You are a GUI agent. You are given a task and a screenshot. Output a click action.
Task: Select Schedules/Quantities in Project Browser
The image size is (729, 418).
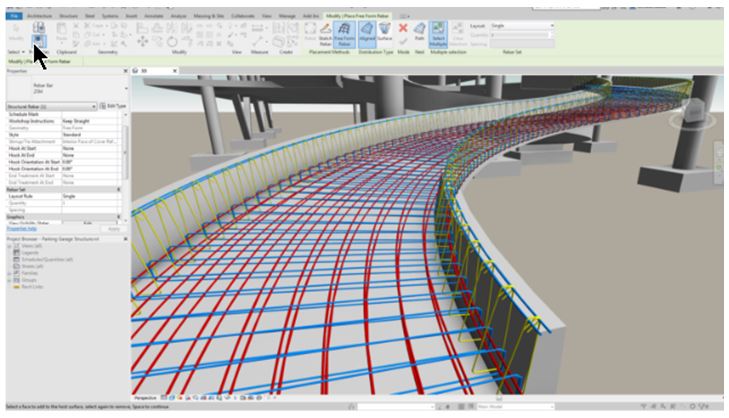[x=47, y=259]
